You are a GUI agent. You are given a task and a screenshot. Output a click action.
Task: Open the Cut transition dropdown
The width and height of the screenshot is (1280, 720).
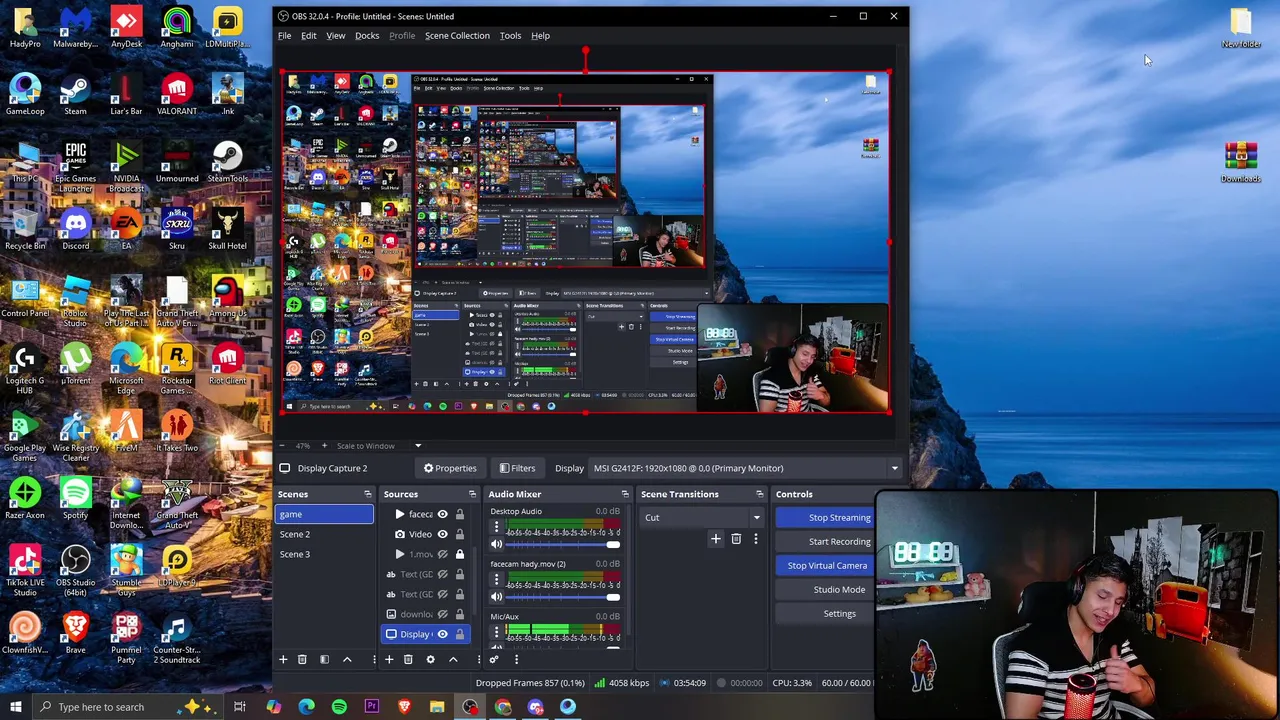tap(703, 517)
